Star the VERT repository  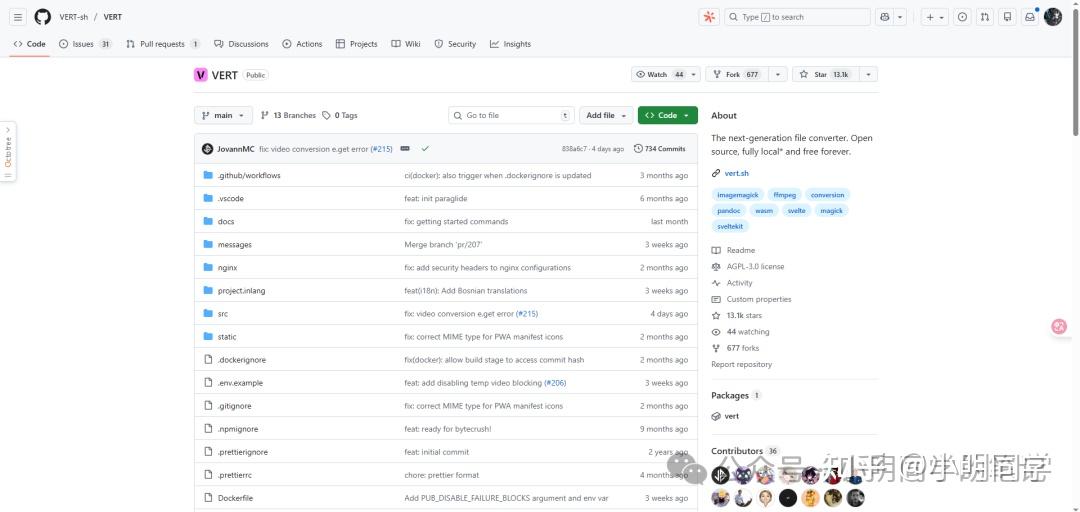pos(825,75)
